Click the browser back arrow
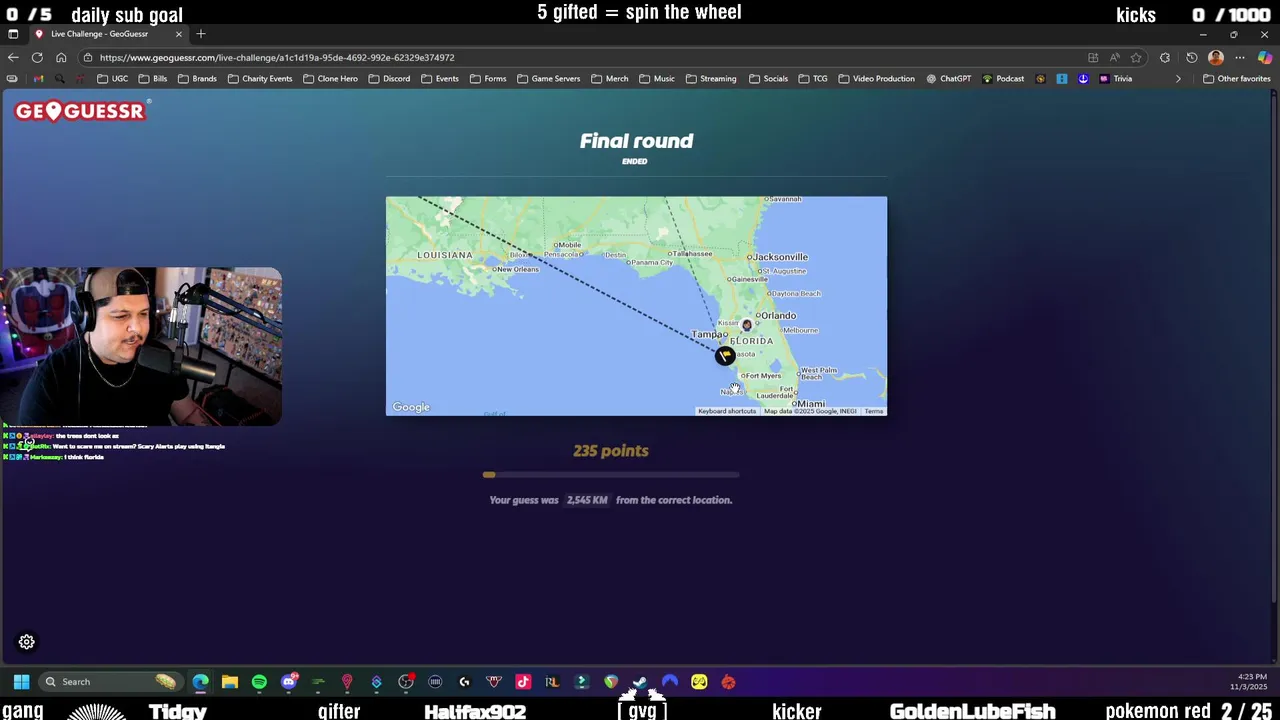This screenshot has width=1280, height=720. click(x=13, y=58)
